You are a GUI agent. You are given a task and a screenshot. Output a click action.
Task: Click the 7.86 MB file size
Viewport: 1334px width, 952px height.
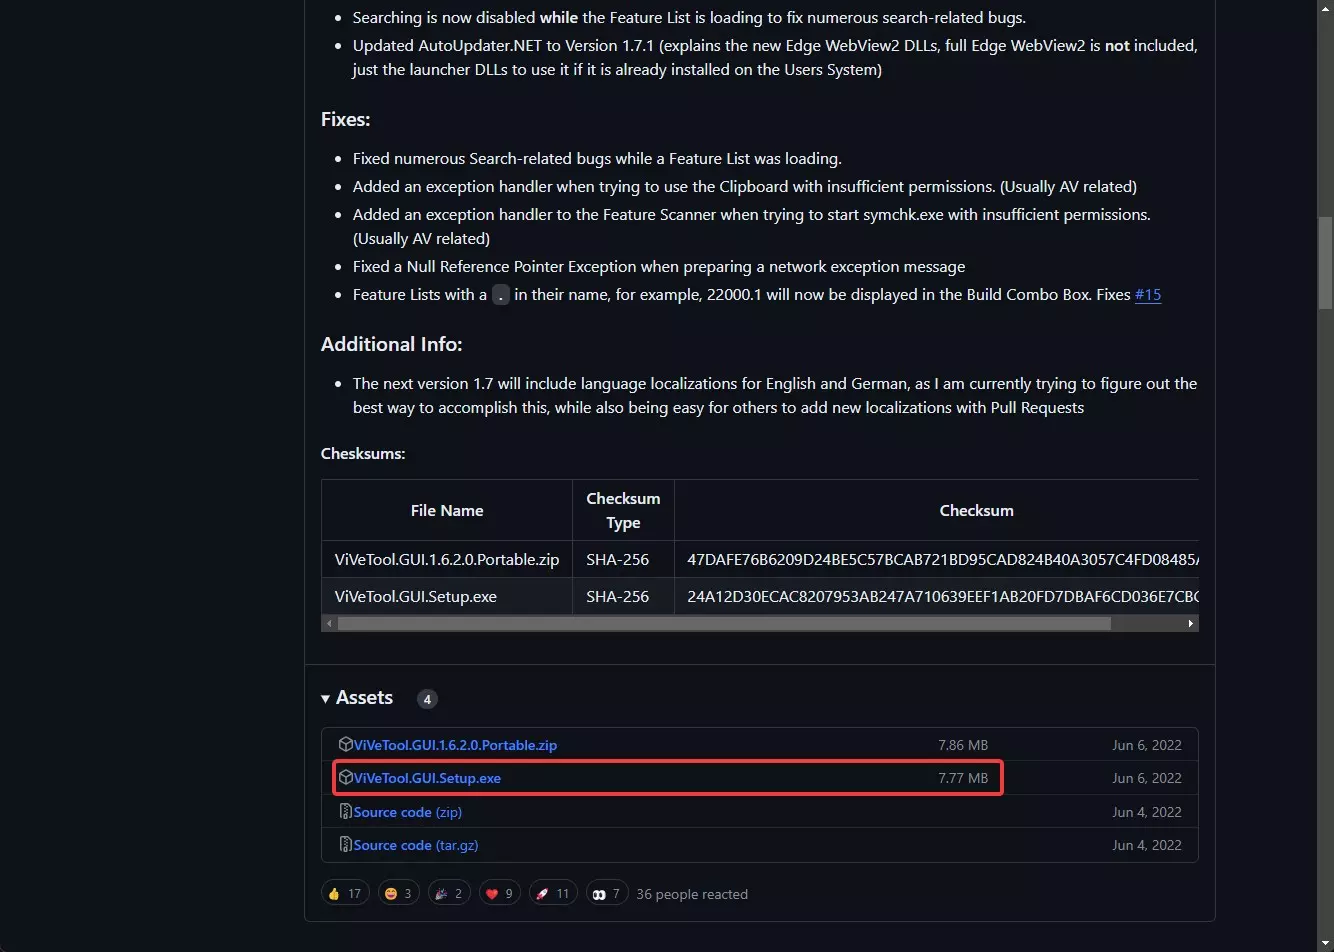click(x=963, y=745)
